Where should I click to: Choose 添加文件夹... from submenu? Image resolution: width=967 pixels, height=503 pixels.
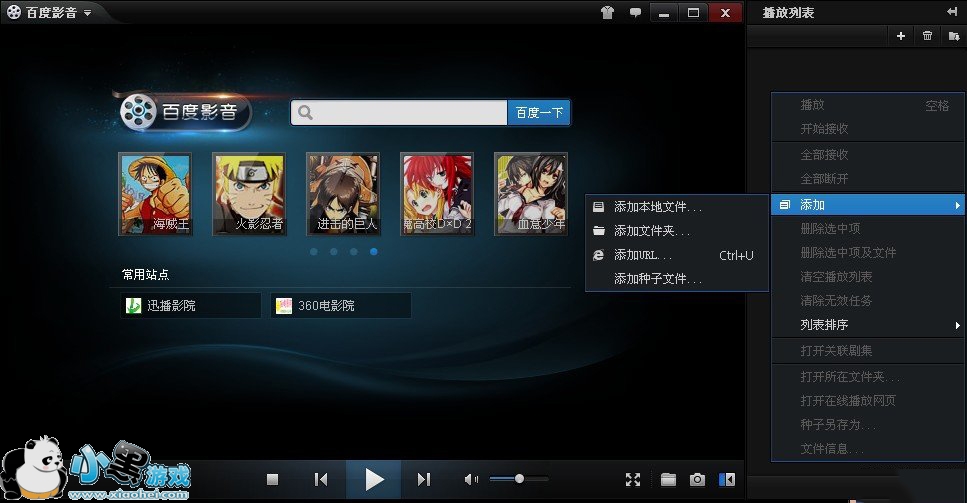click(x=677, y=231)
